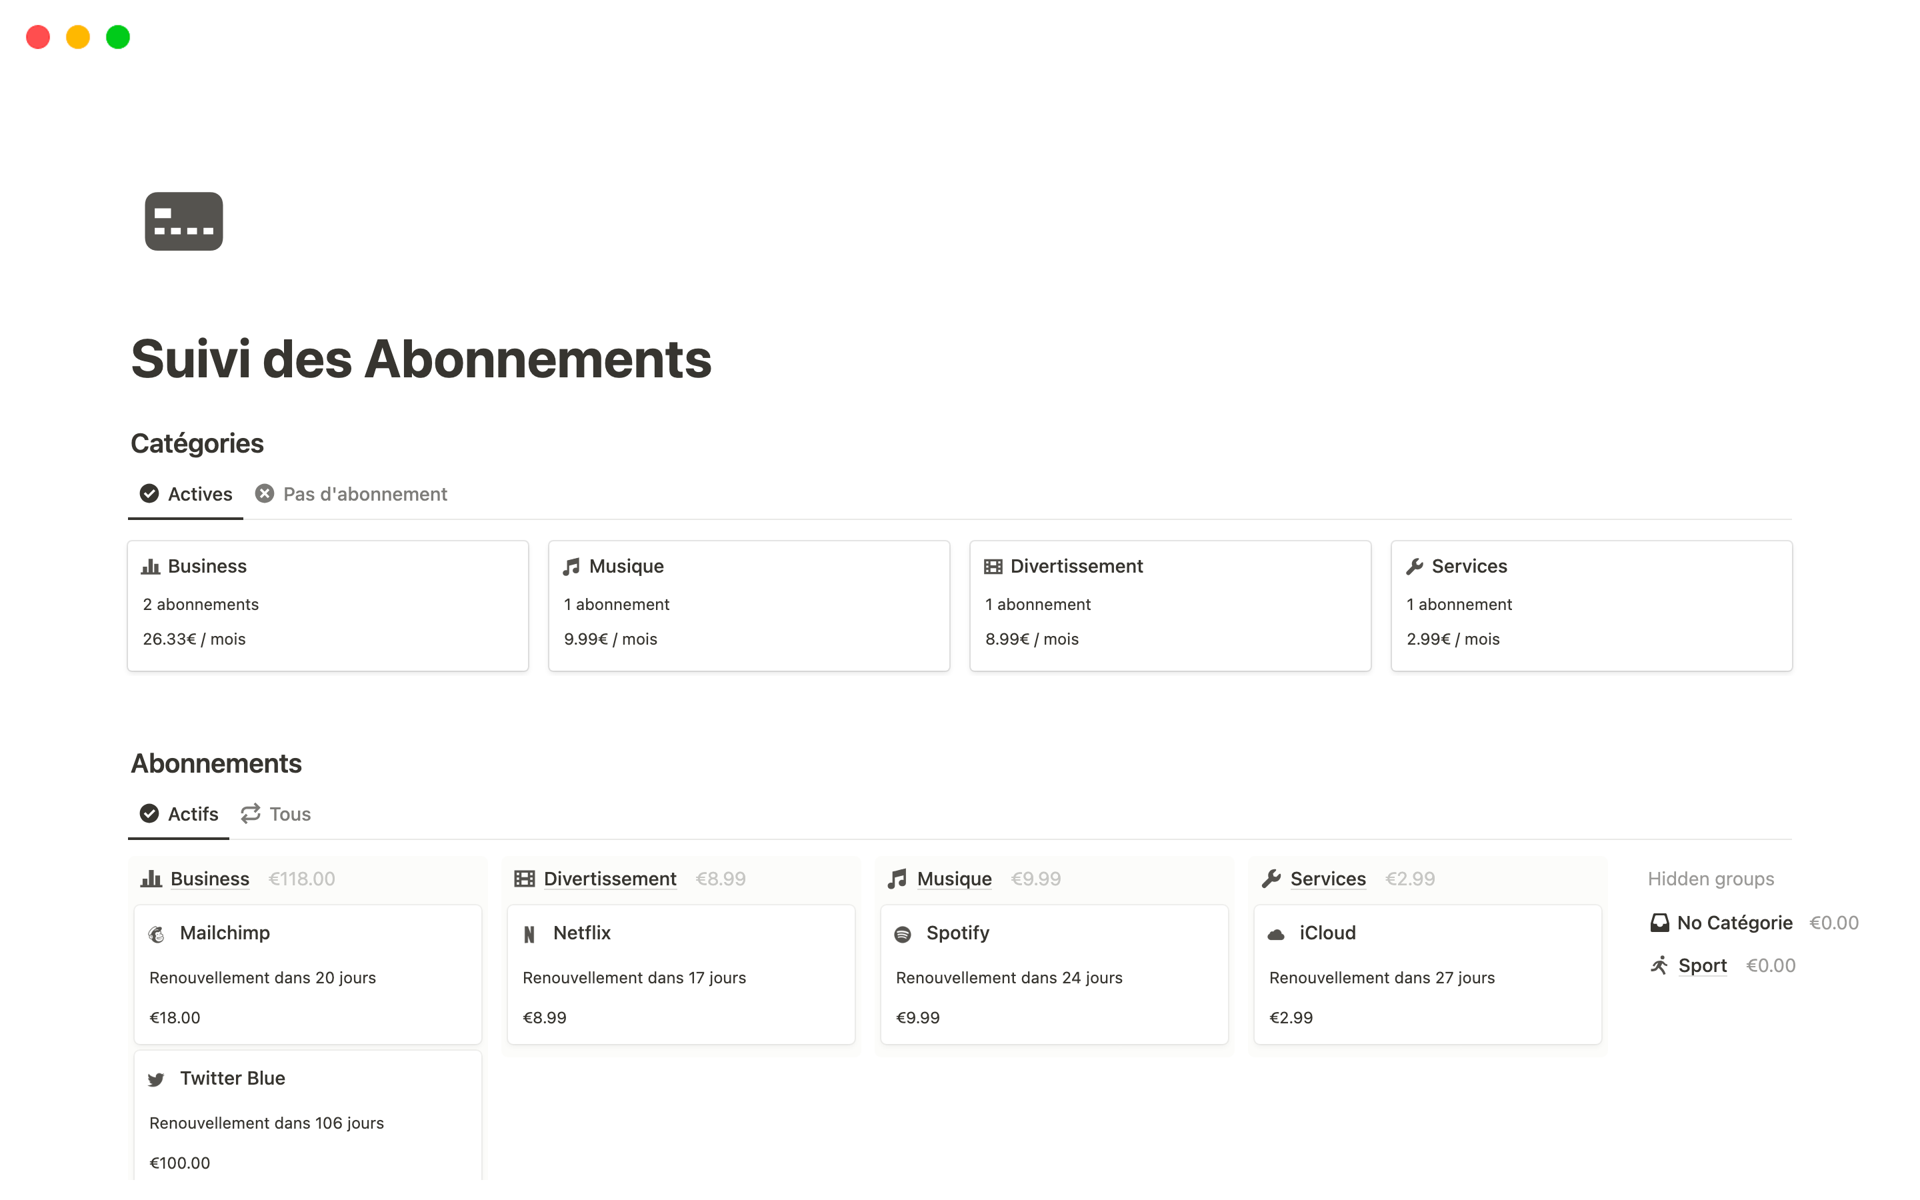Screen dimensions: 1920x1200
Task: Expand the Hidden groups section
Action: pyautogui.click(x=1711, y=879)
